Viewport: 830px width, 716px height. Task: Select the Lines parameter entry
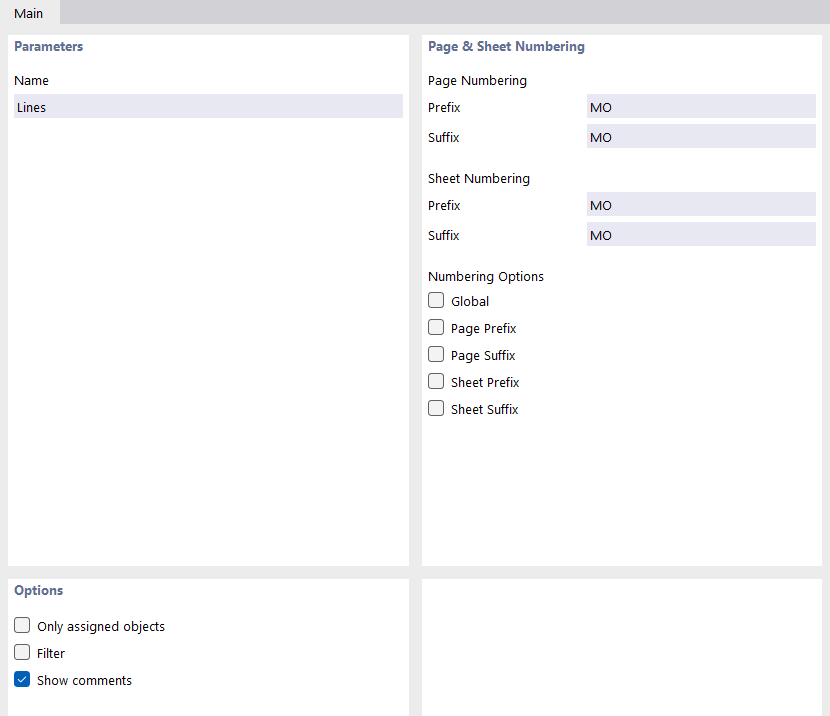(207, 106)
